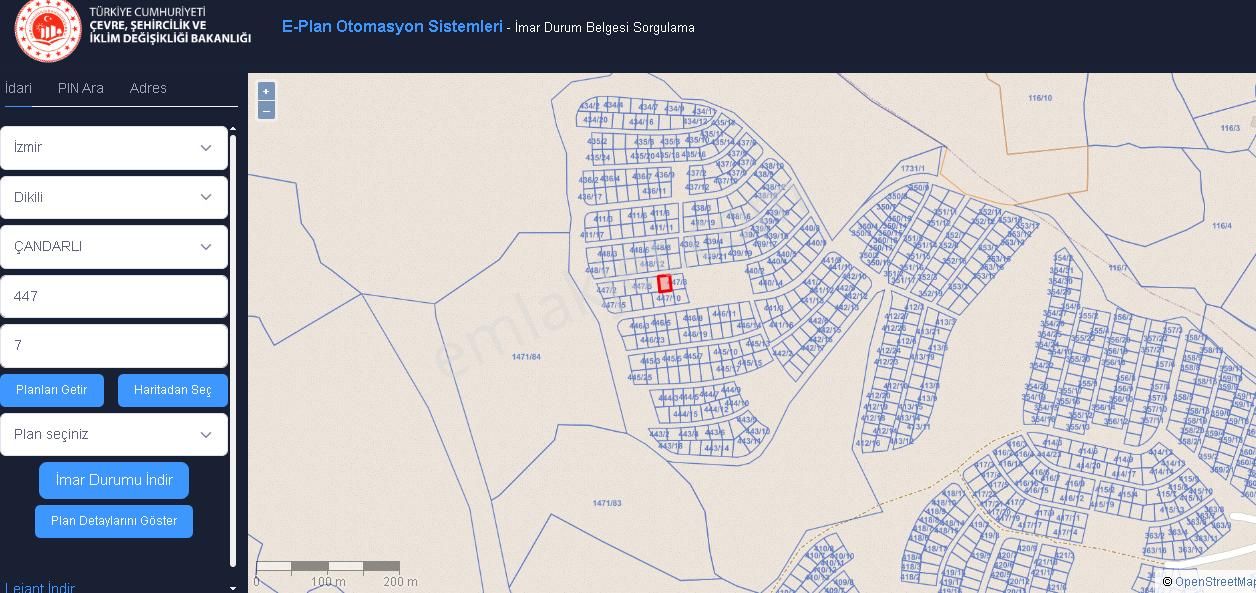Screen dimensions: 1256x593
Task: Open the Dikili district dropdown
Action: click(x=114, y=197)
